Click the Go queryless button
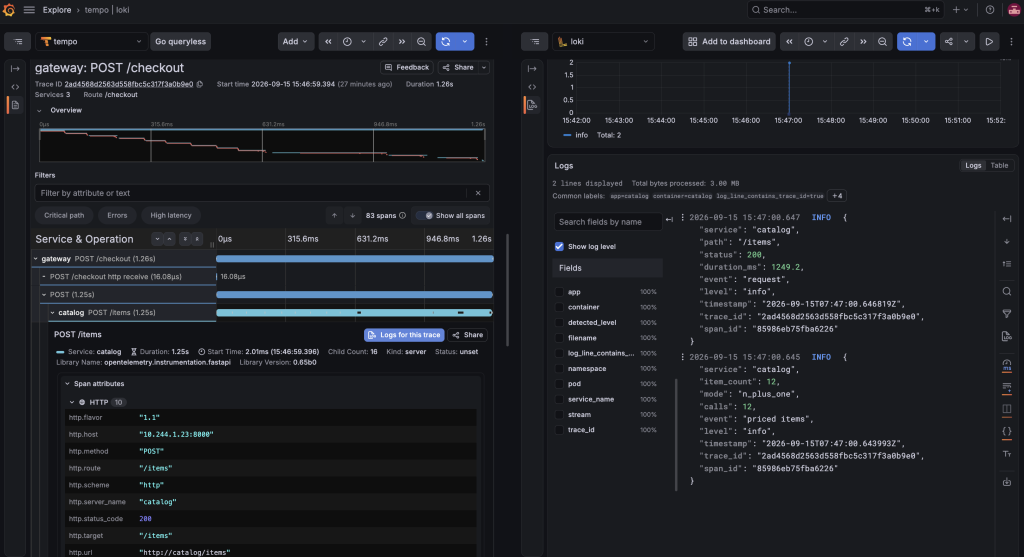The image size is (1024, 557). coord(180,41)
